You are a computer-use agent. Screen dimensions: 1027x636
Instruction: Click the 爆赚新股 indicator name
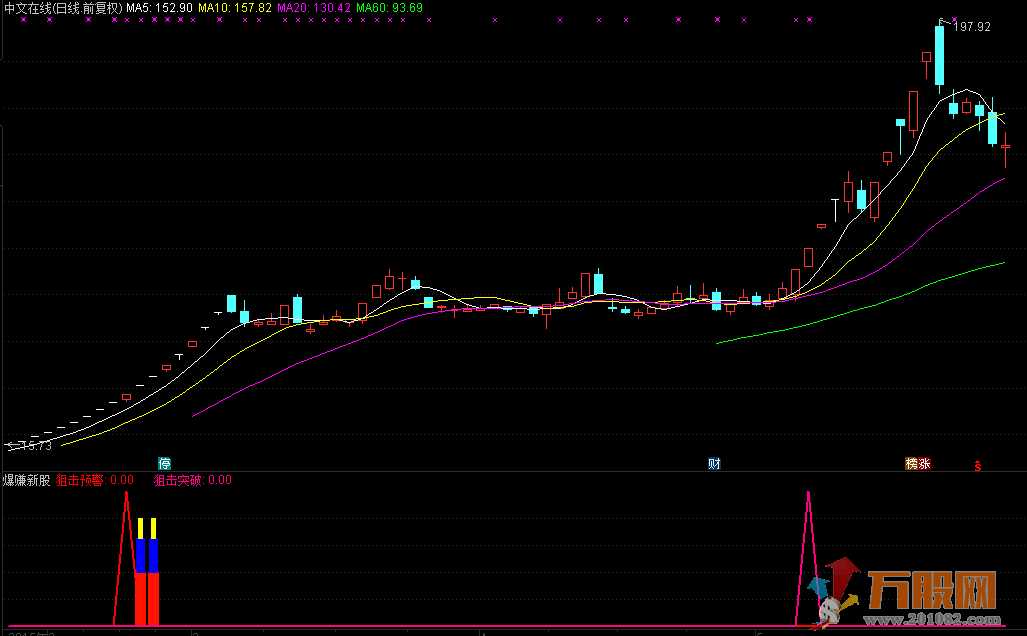click(26, 480)
